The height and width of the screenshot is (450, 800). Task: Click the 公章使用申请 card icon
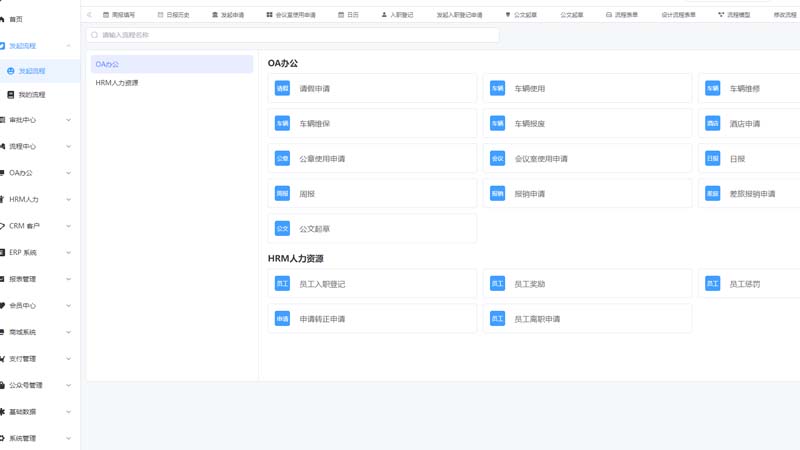point(282,159)
